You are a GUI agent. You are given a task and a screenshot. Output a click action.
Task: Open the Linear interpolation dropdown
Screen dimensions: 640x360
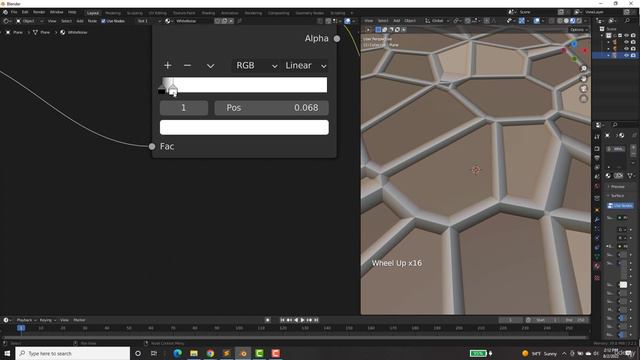pyautogui.click(x=305, y=65)
